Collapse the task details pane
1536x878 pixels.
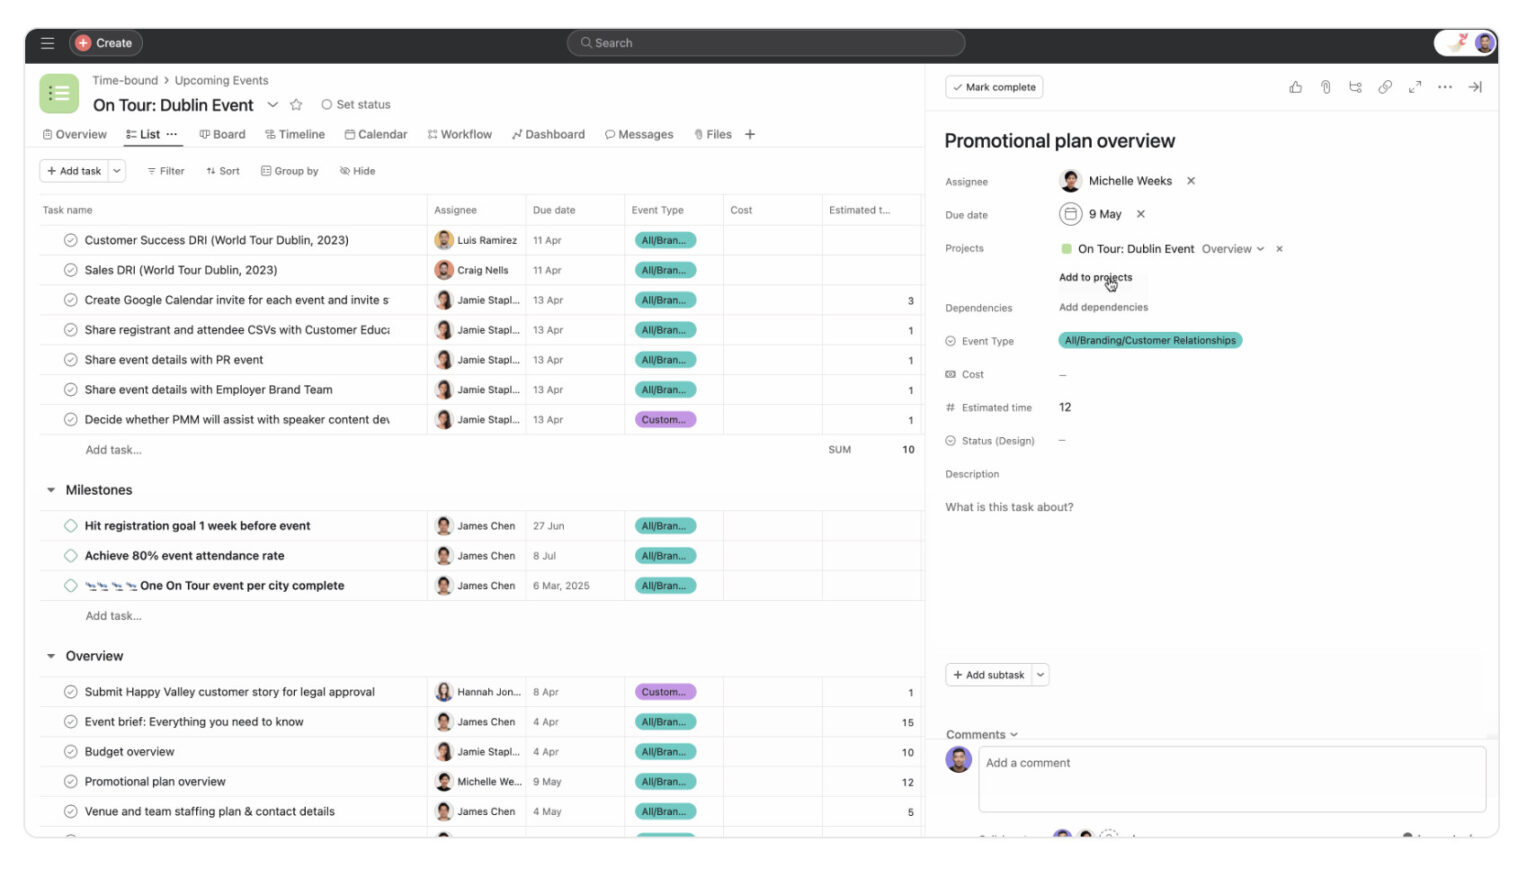pyautogui.click(x=1475, y=87)
